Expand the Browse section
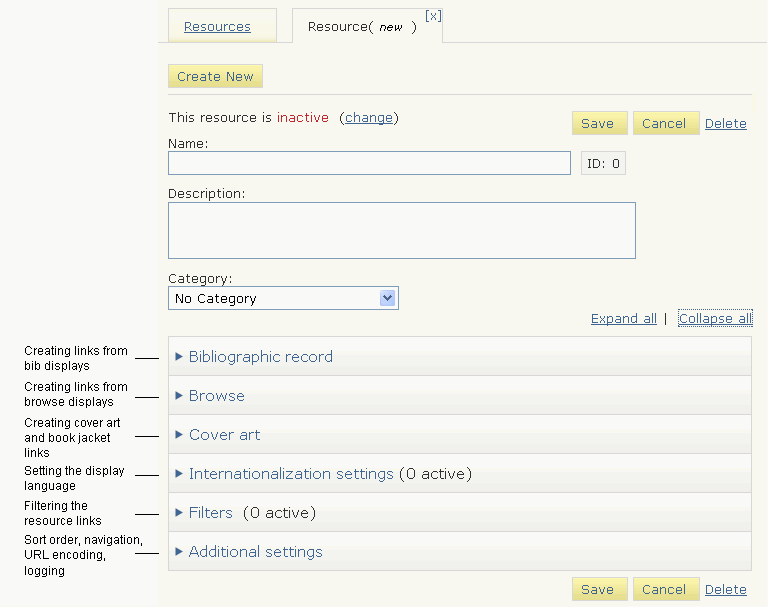Screen dimensions: 768x607 tap(459, 395)
